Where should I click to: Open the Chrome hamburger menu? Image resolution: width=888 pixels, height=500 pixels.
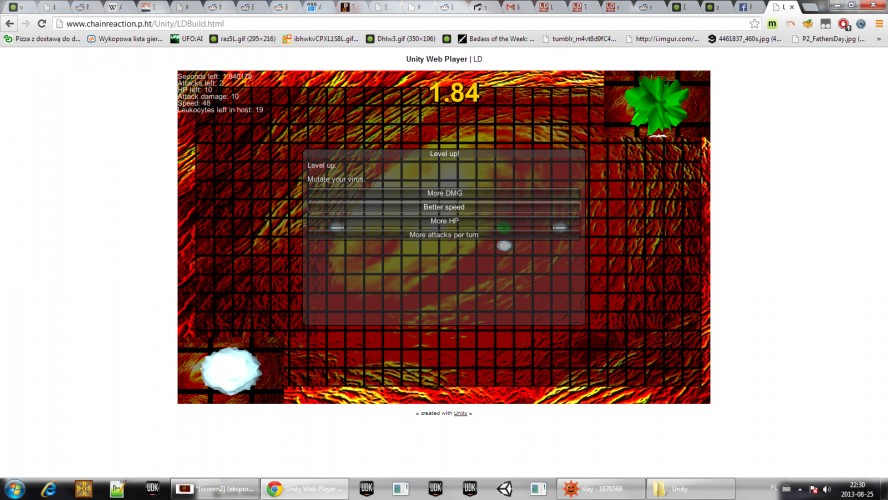(x=879, y=24)
